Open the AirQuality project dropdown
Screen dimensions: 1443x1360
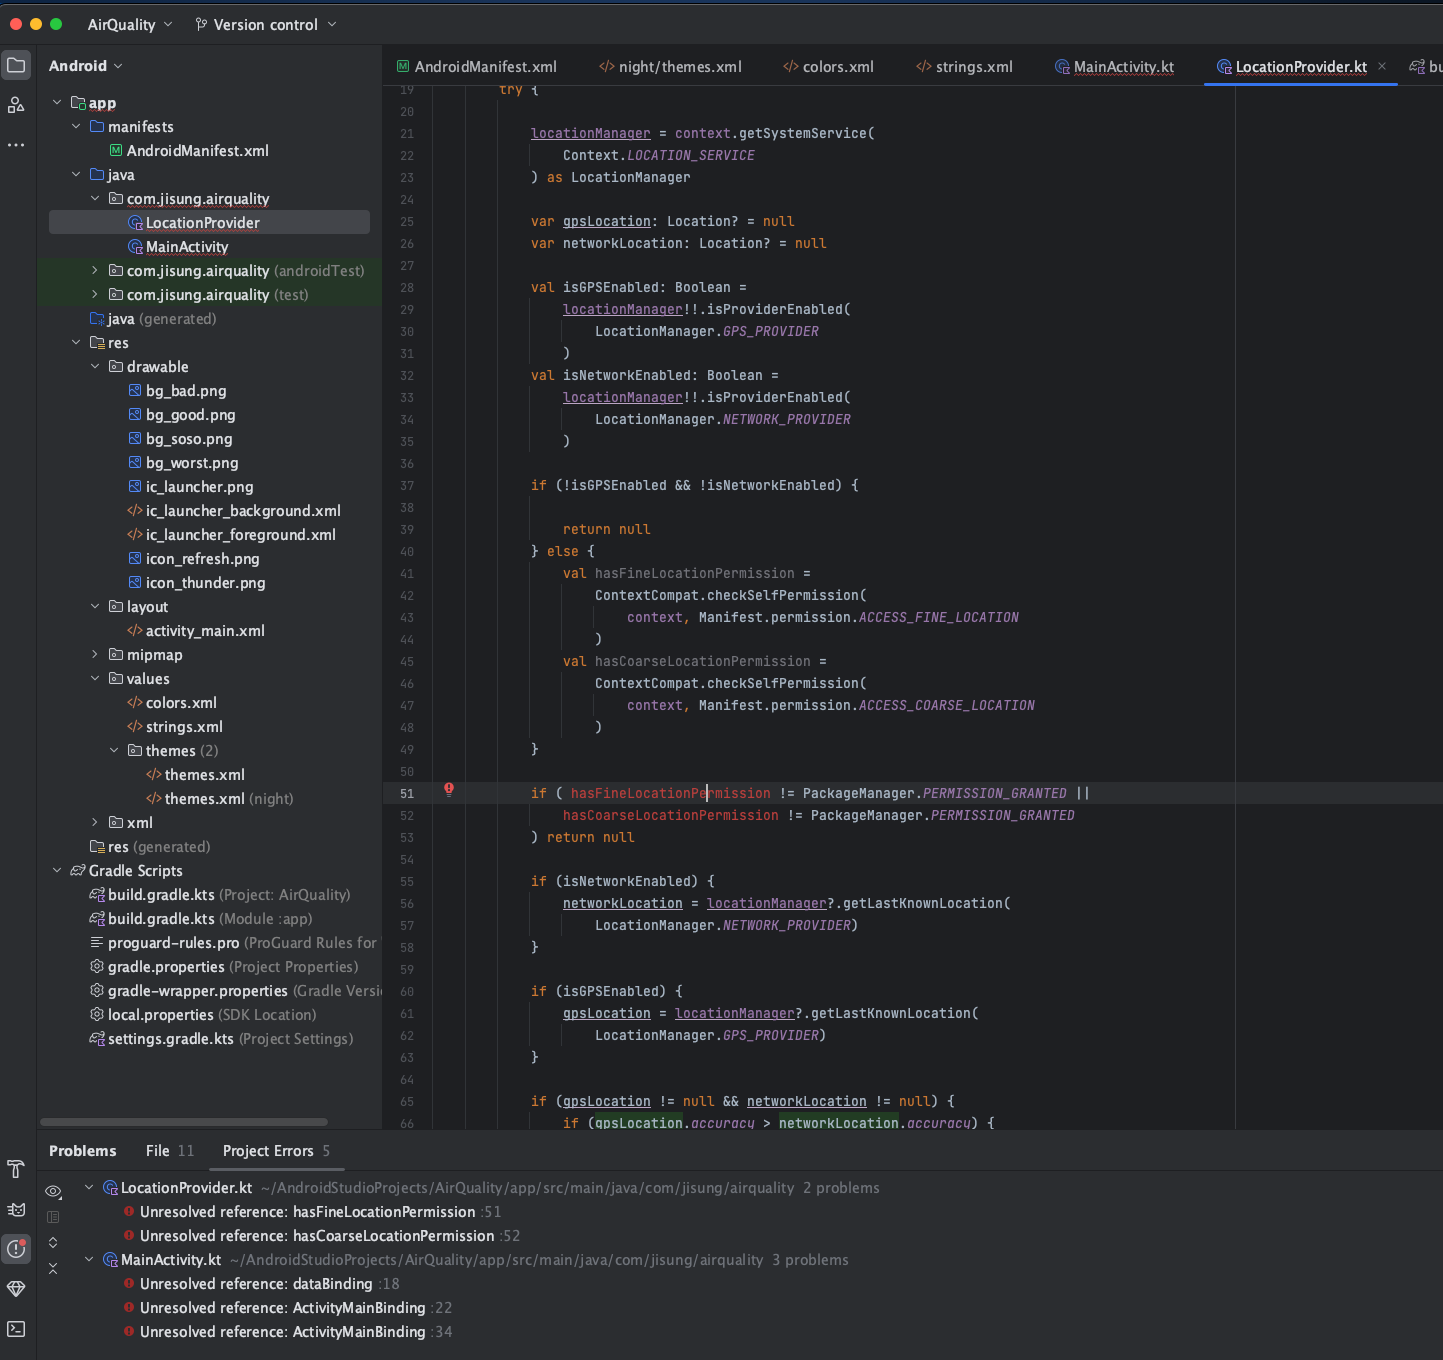pyautogui.click(x=130, y=24)
